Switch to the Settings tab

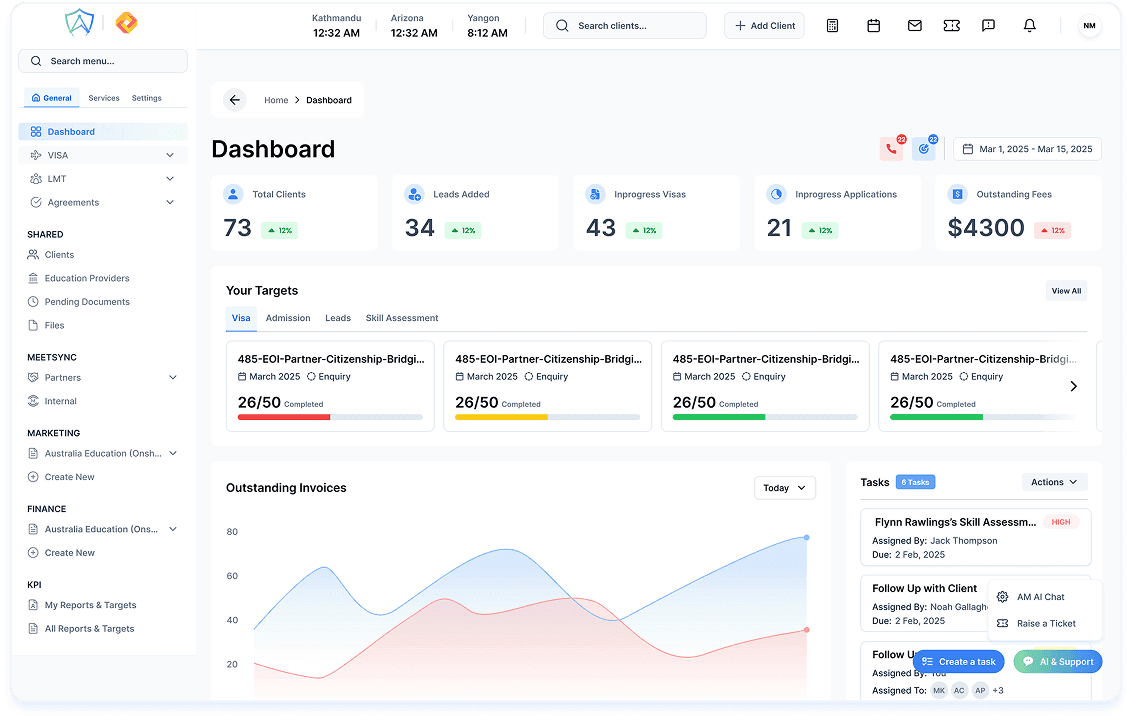[147, 98]
